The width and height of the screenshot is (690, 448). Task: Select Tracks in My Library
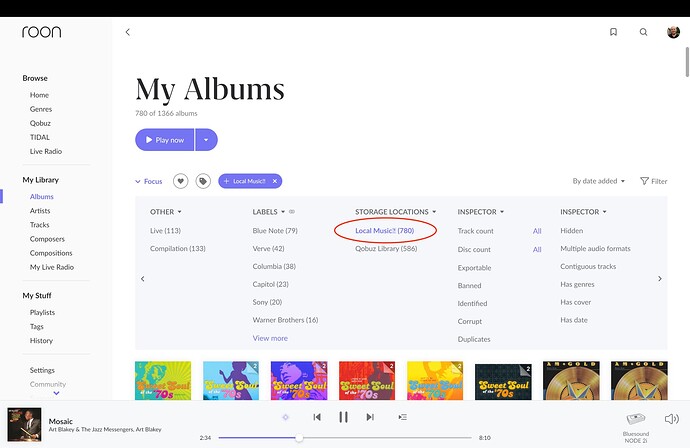coord(40,224)
